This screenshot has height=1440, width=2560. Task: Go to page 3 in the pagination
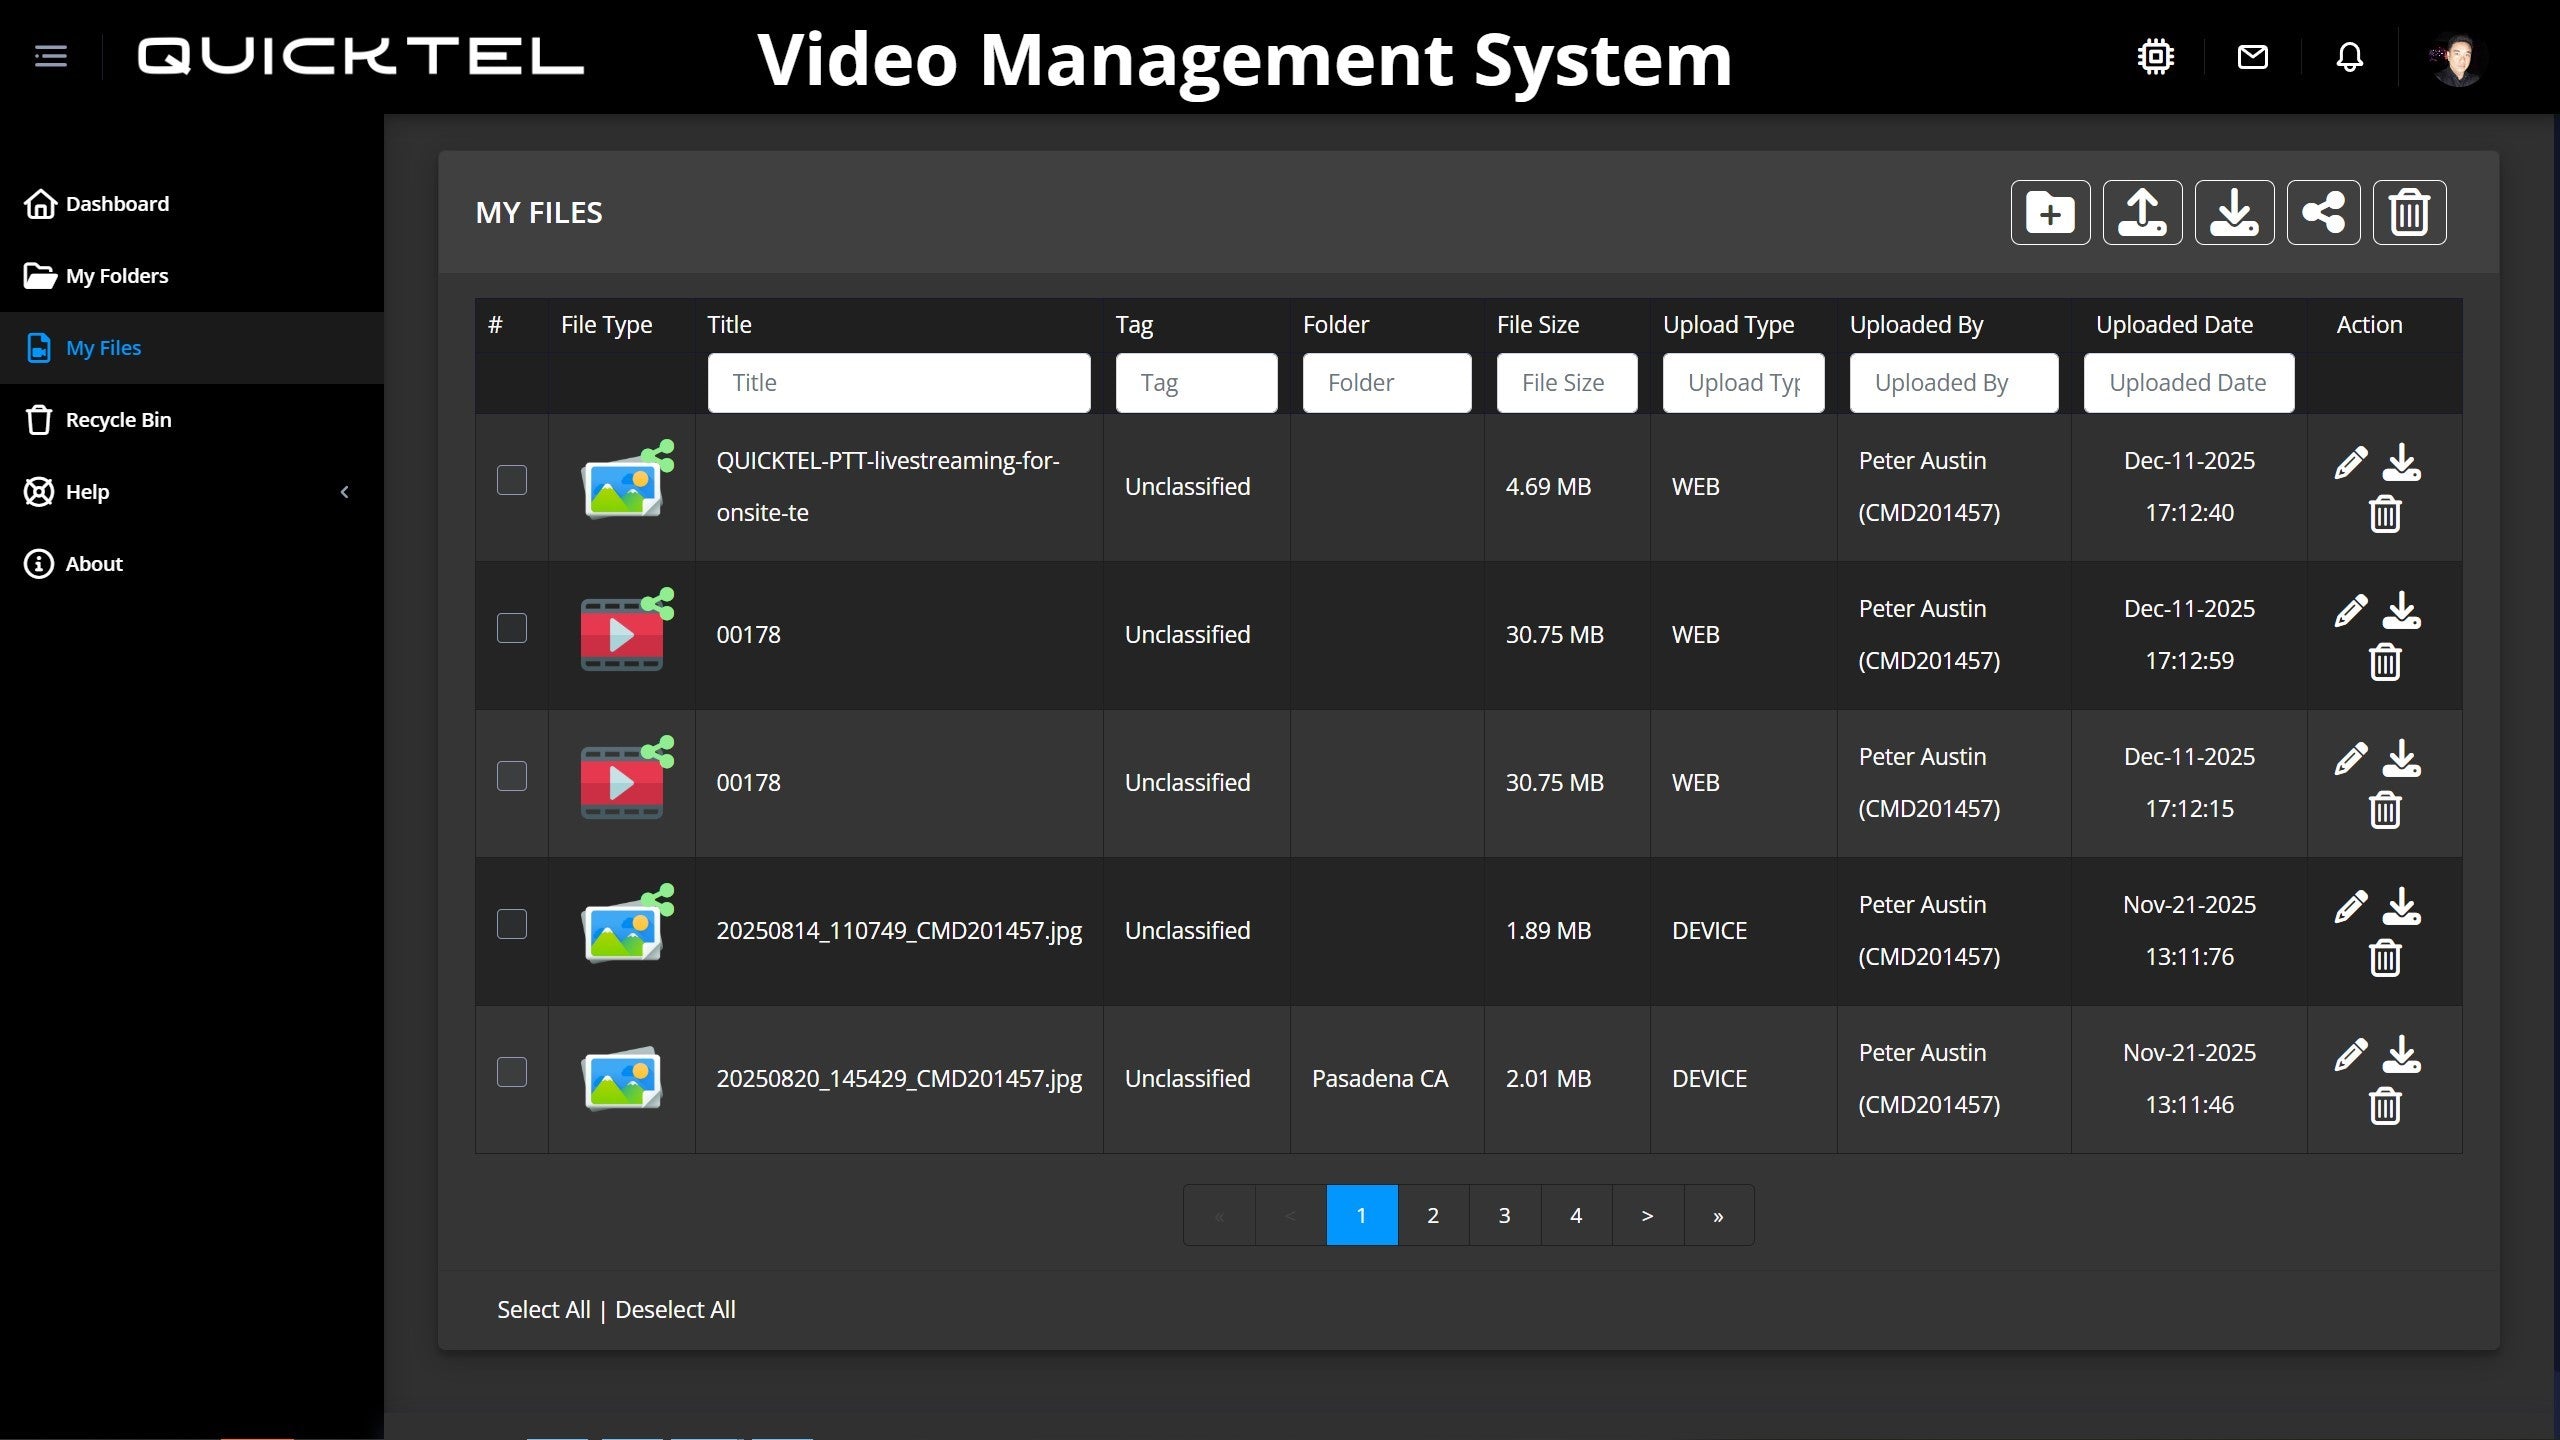point(1504,1216)
